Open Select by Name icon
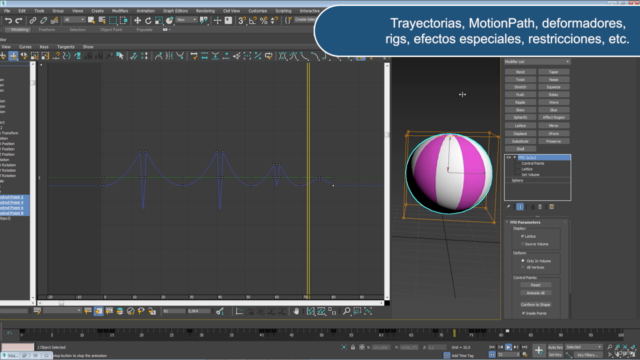The width and height of the screenshot is (640, 360). point(102,20)
